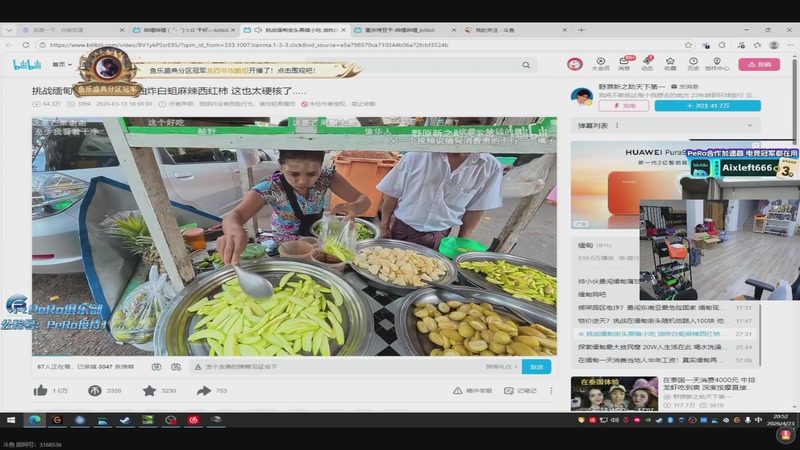Click the browser address bar URL

pos(249,45)
